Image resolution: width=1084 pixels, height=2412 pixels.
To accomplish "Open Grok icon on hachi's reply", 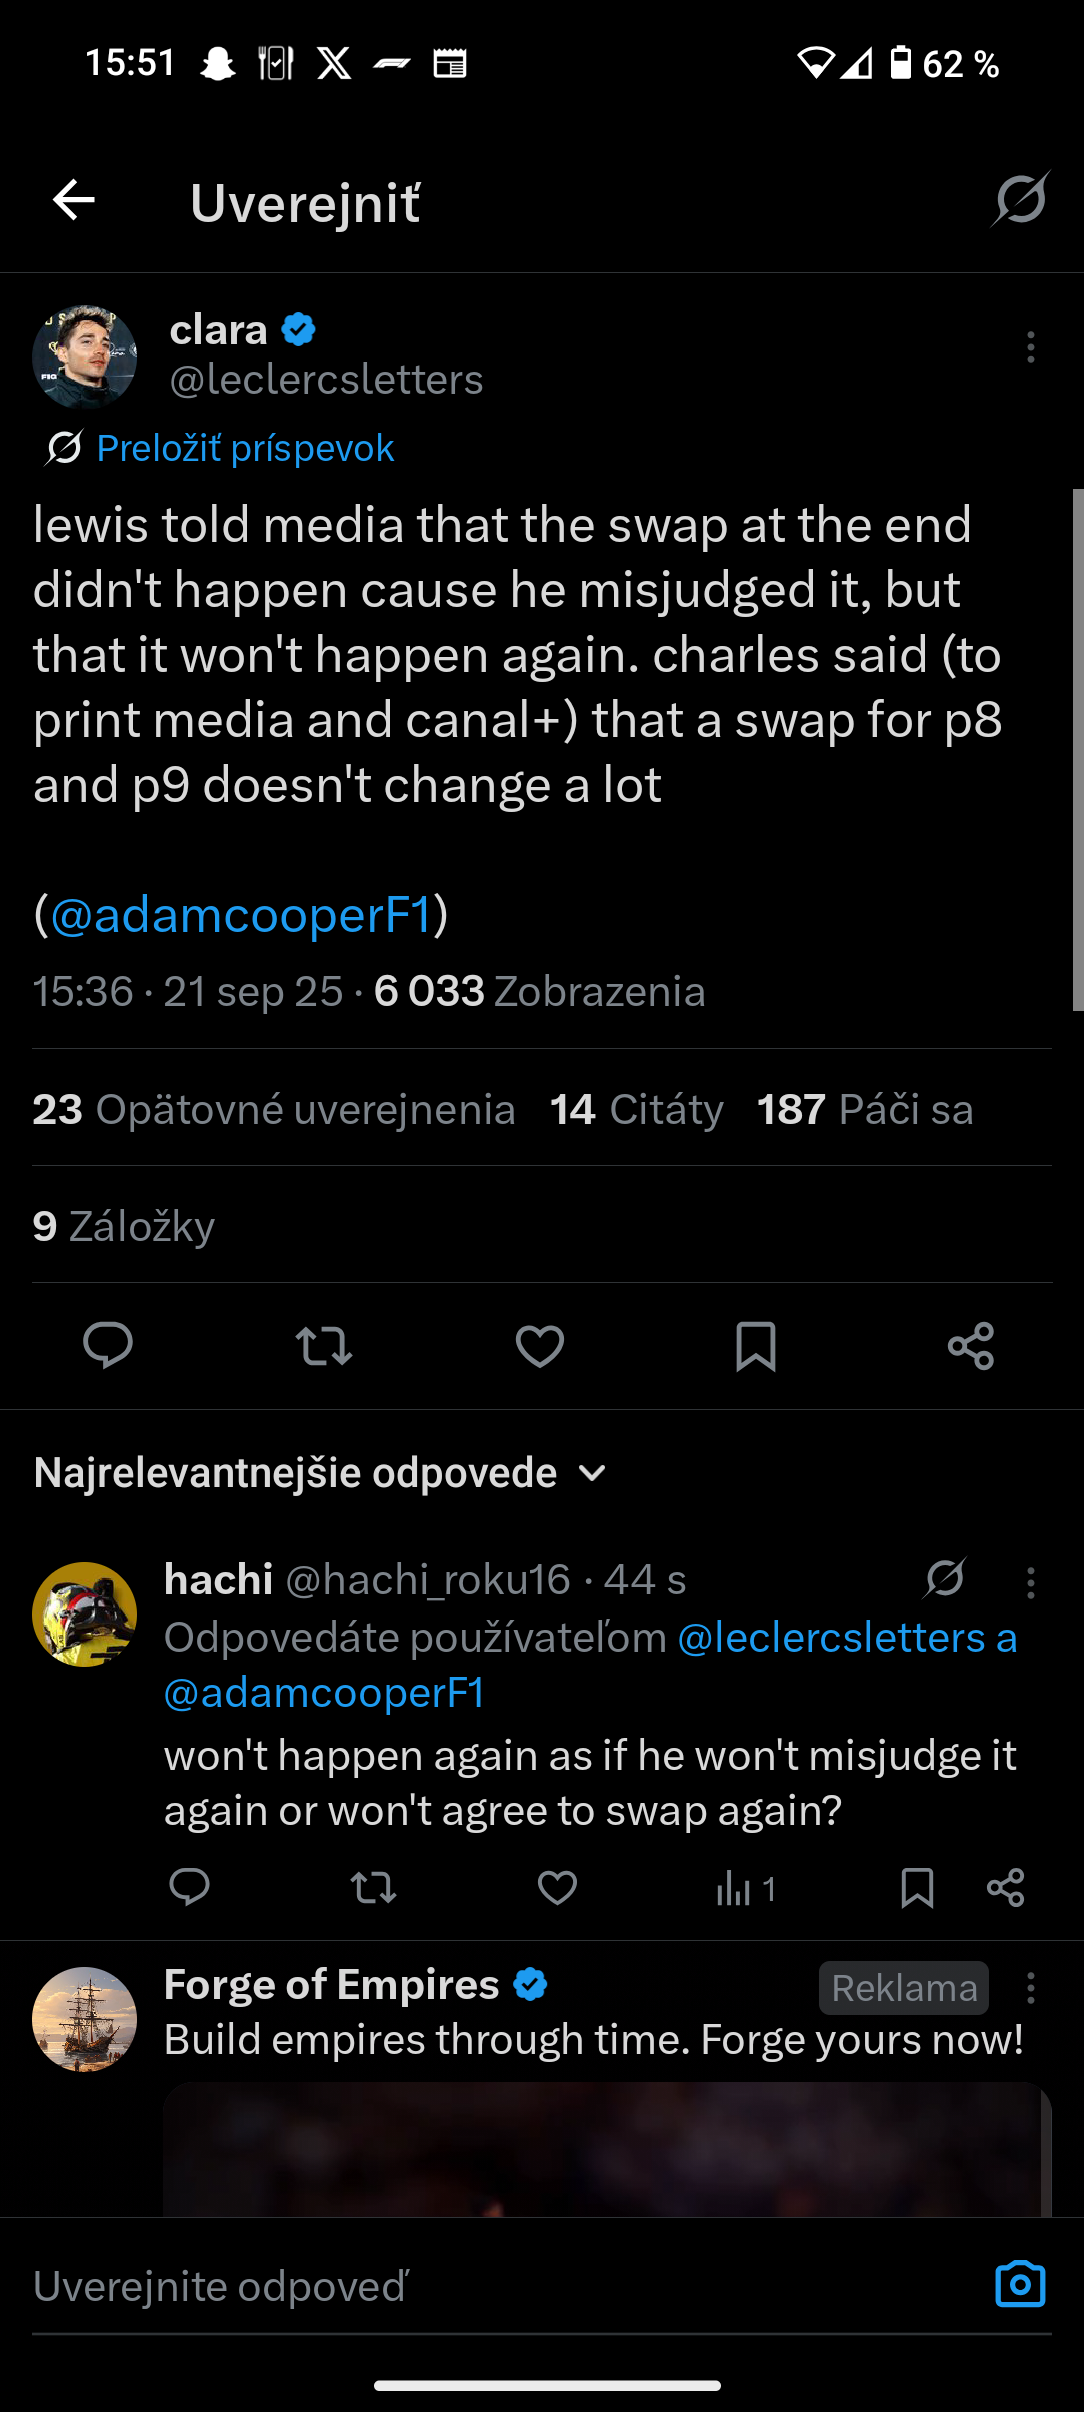I will (x=945, y=1579).
